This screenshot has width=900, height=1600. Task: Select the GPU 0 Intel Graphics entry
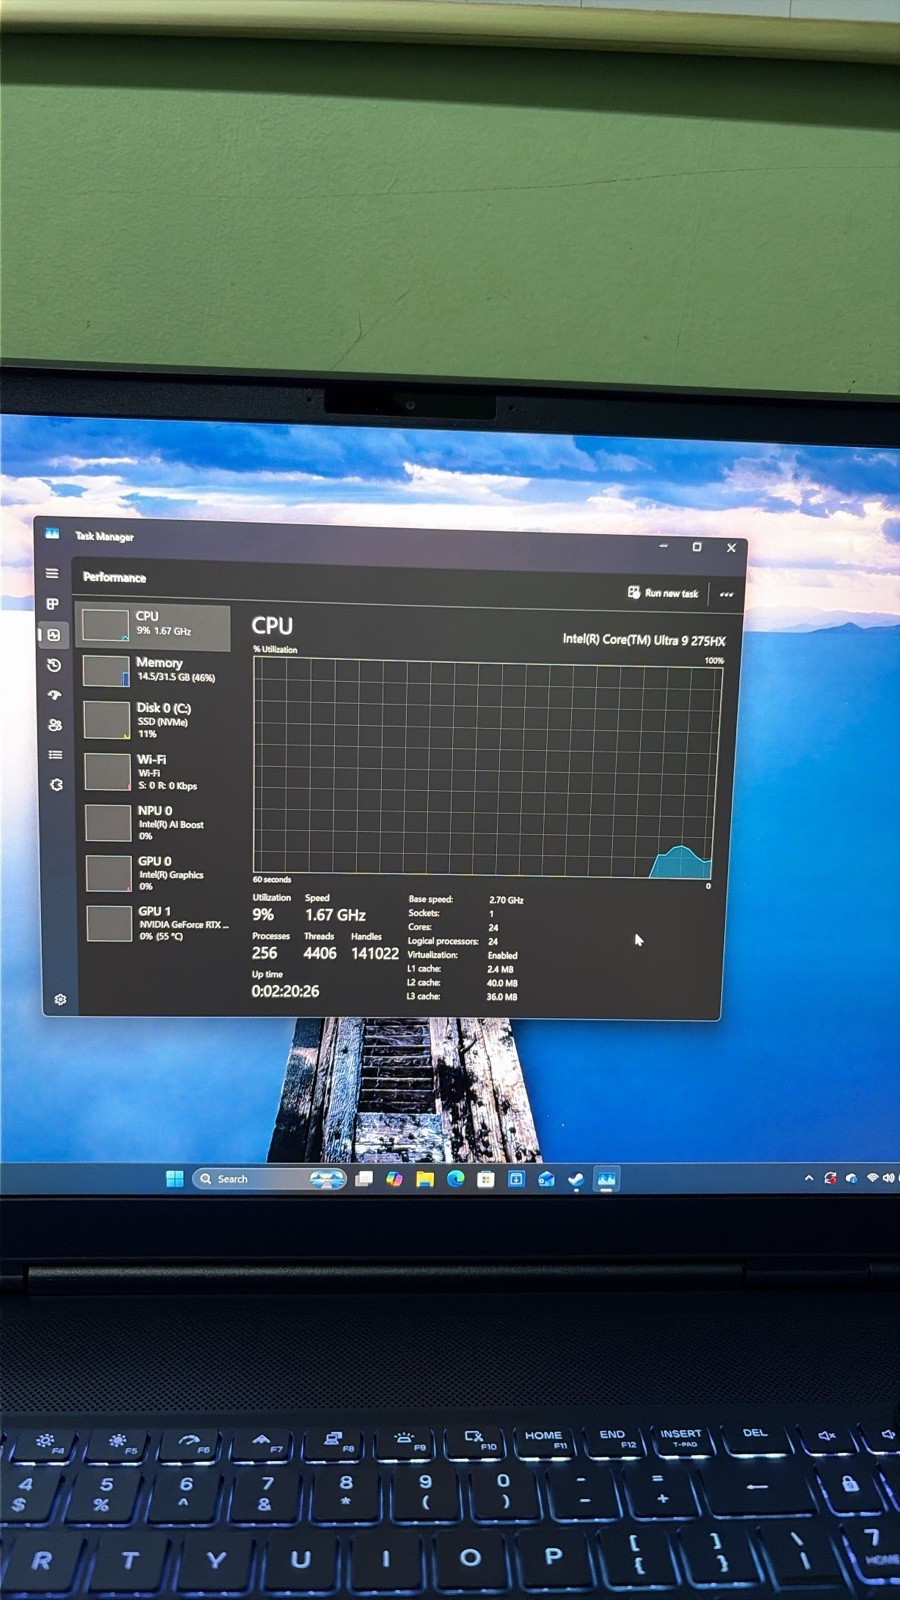point(158,873)
